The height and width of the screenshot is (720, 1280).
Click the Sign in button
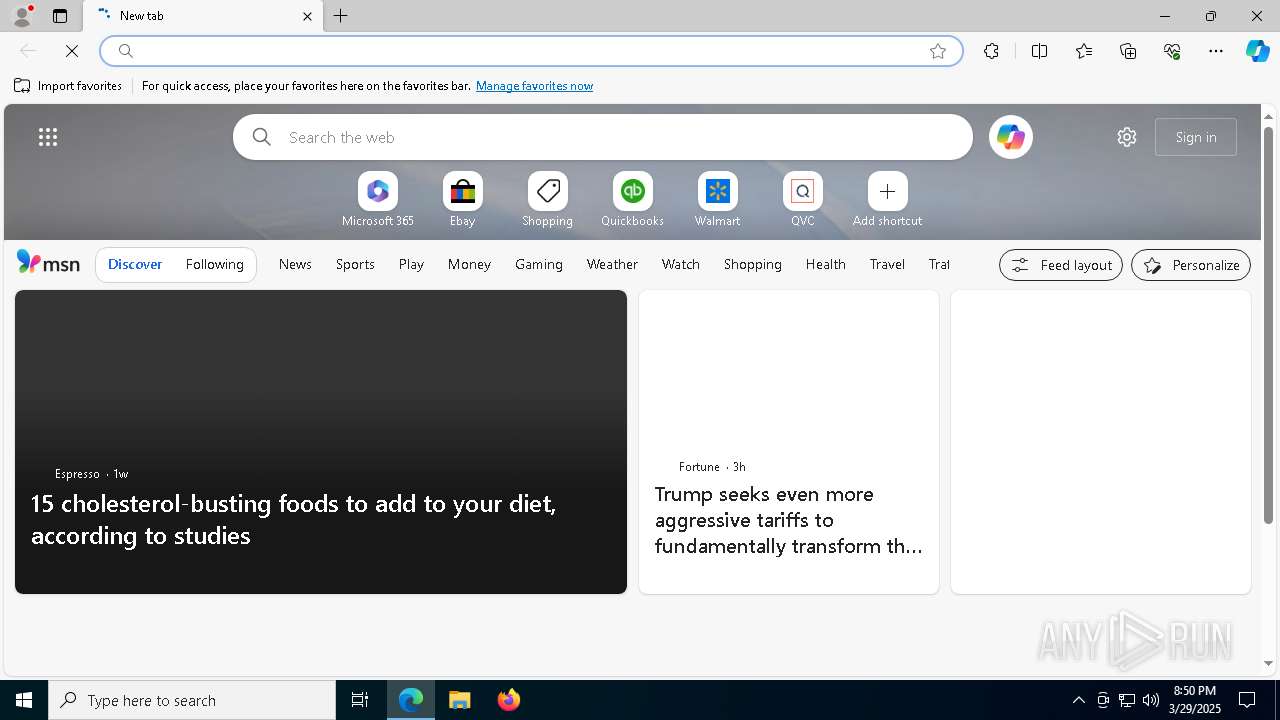pos(1196,137)
